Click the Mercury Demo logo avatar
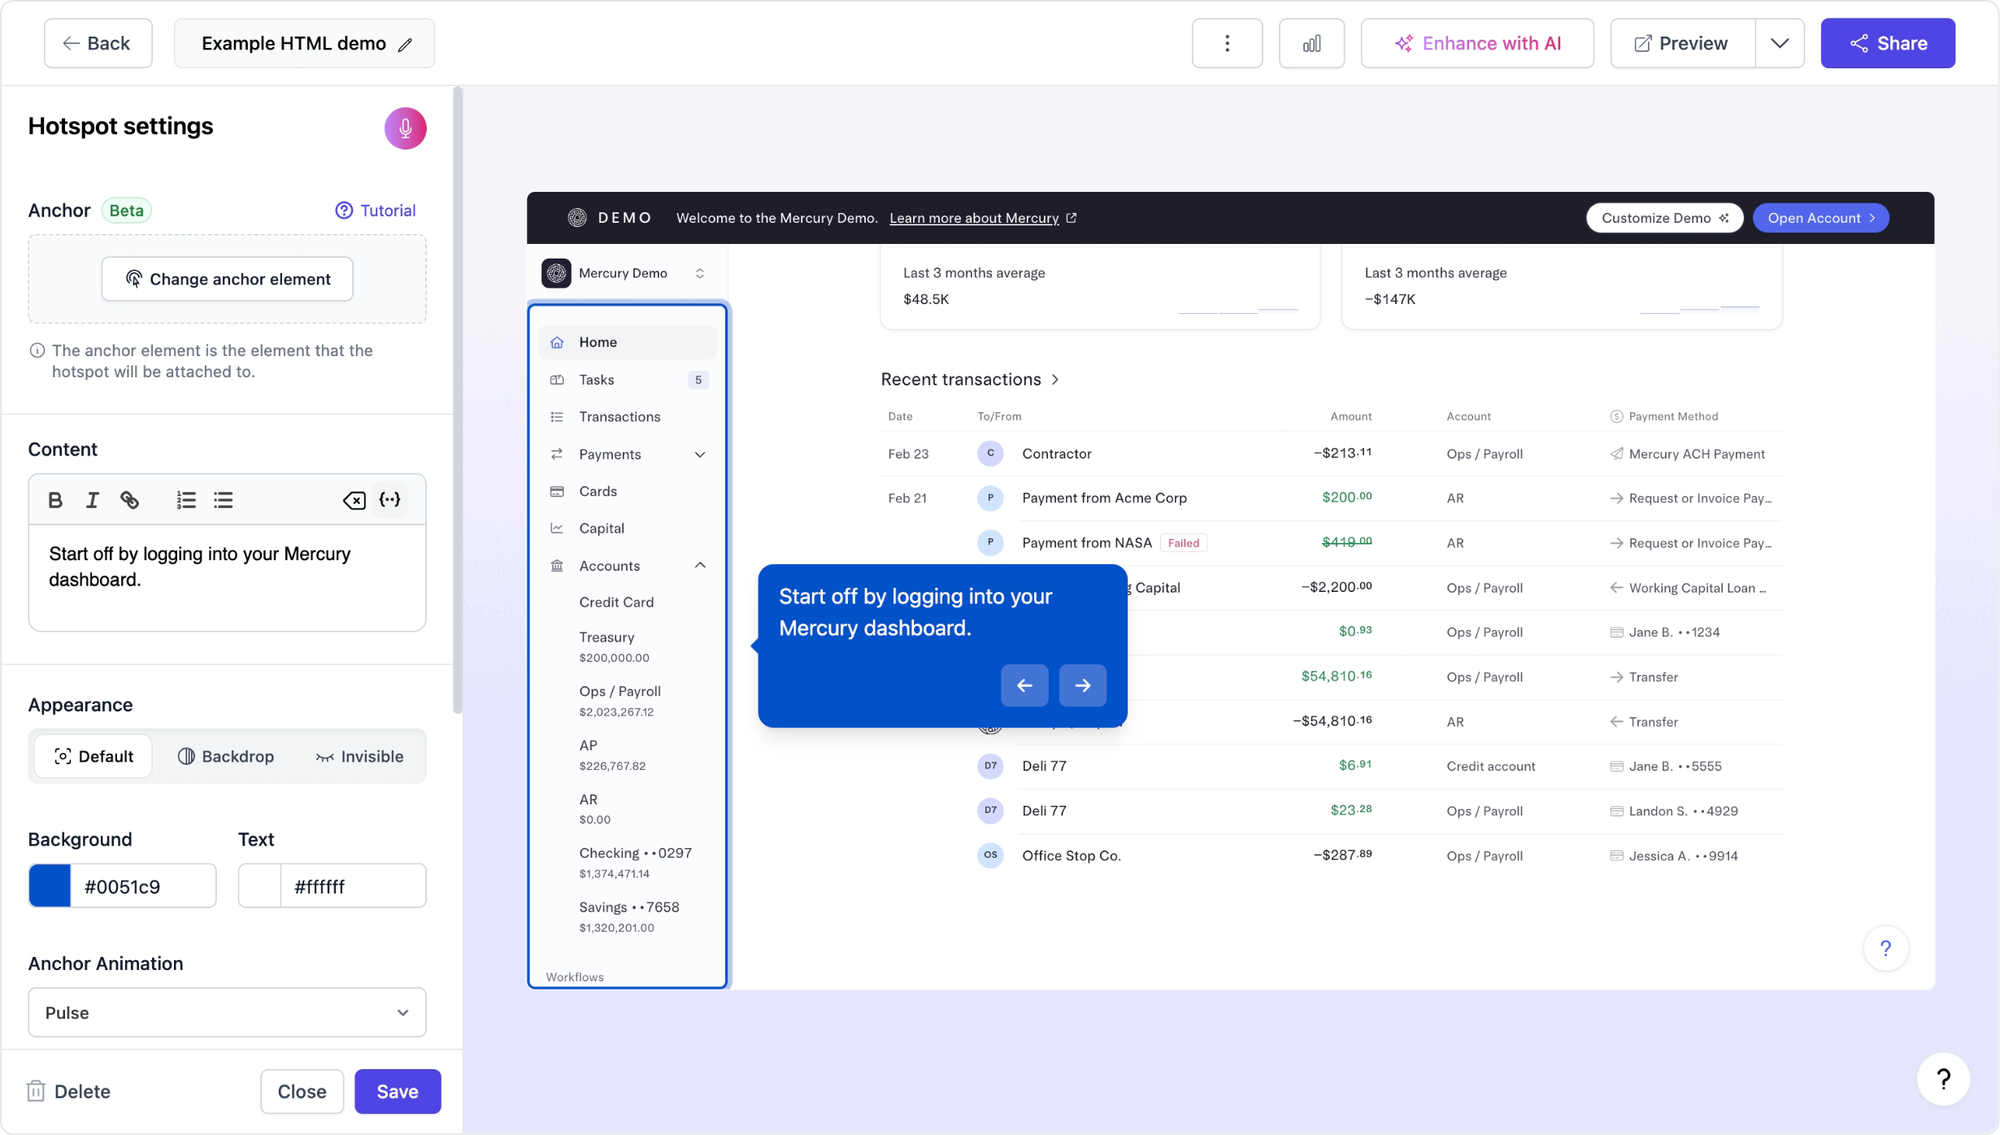Screen dimensions: 2000x1135 tap(556, 273)
